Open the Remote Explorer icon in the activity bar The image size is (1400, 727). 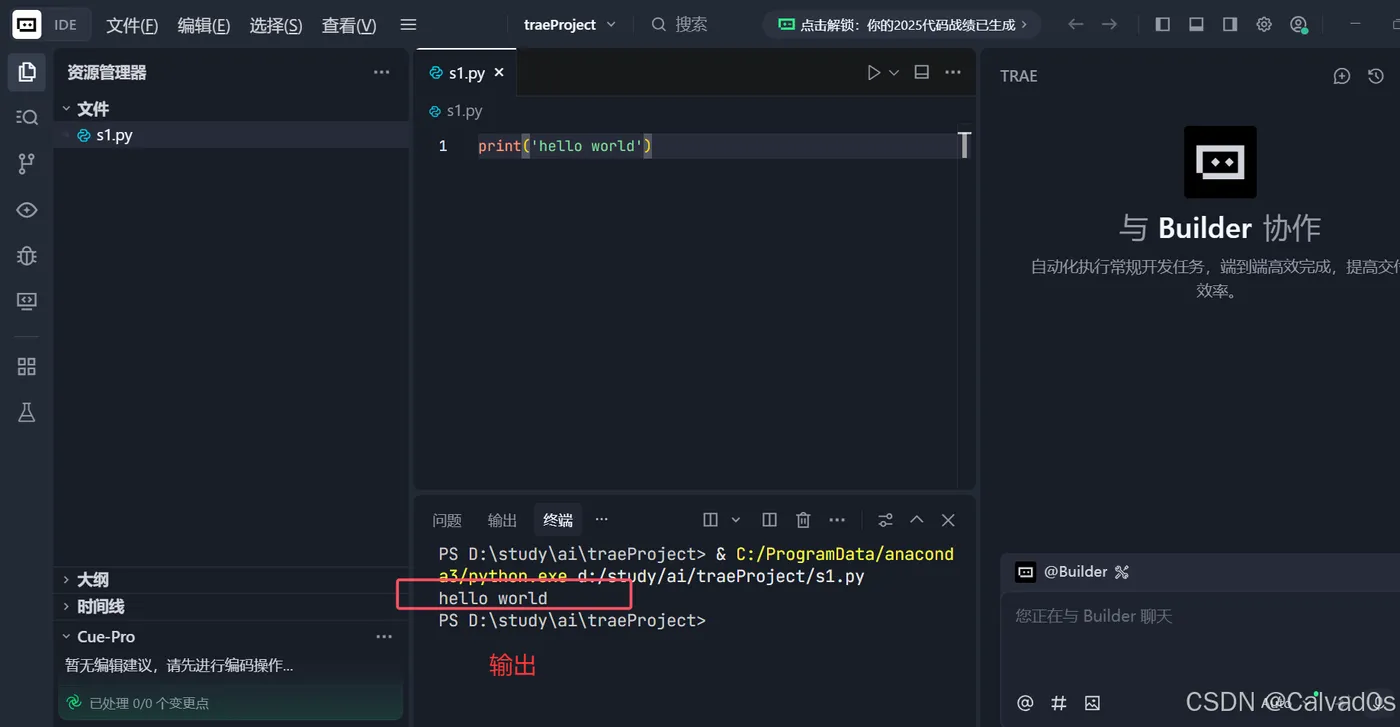click(x=27, y=301)
